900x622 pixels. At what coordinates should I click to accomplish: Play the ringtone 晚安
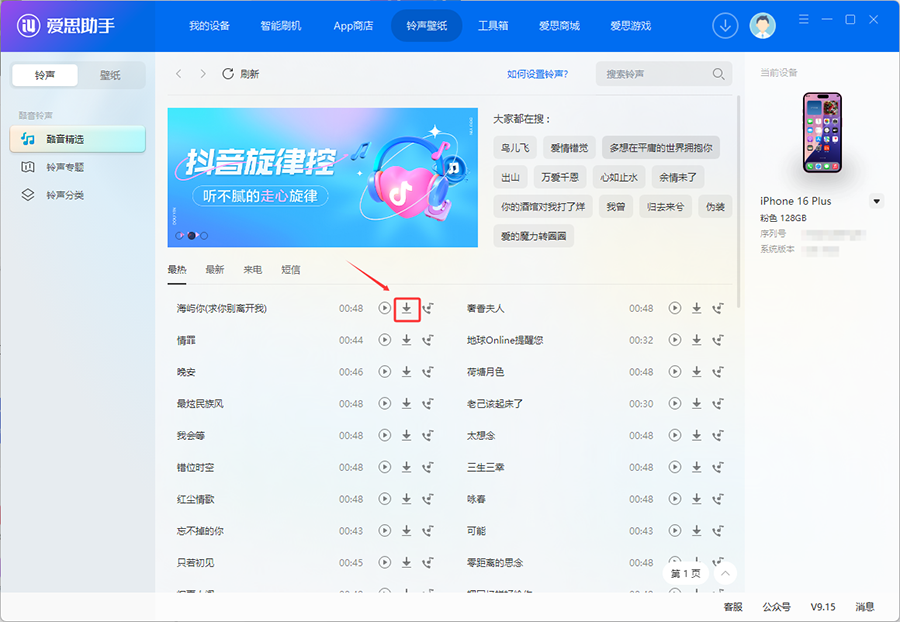385,372
